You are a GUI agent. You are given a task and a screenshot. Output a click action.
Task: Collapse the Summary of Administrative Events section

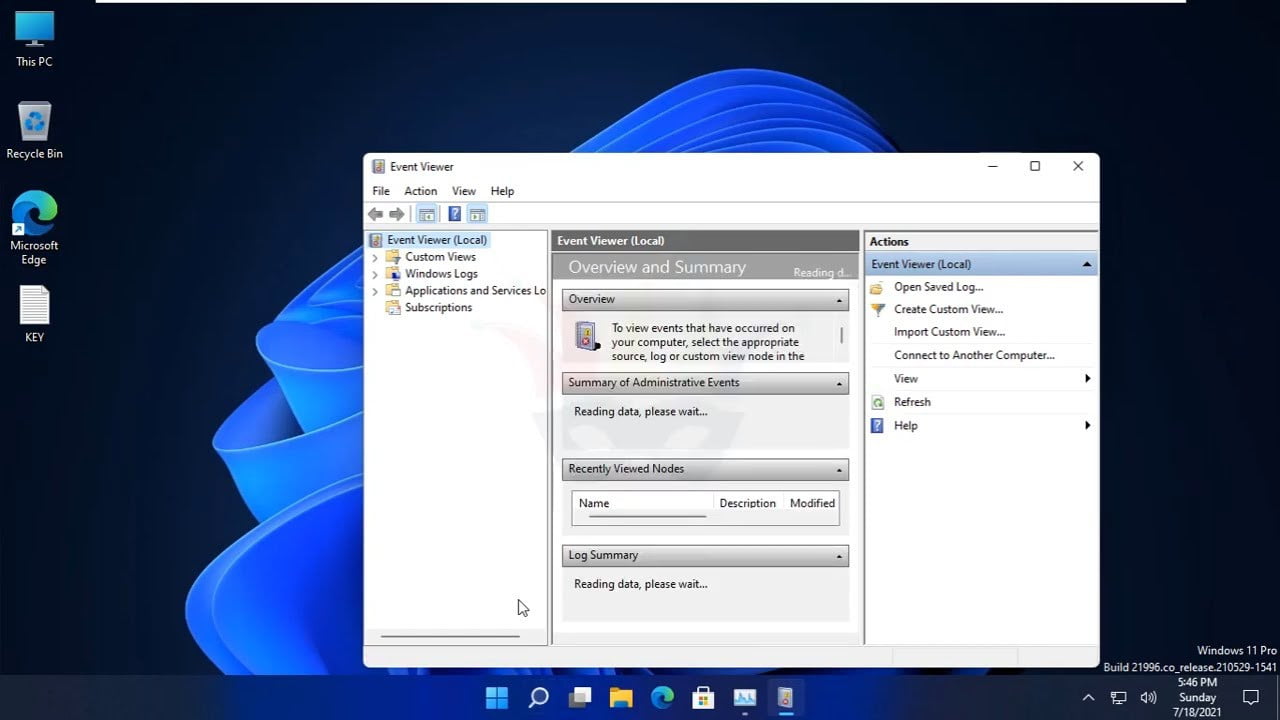click(x=838, y=383)
